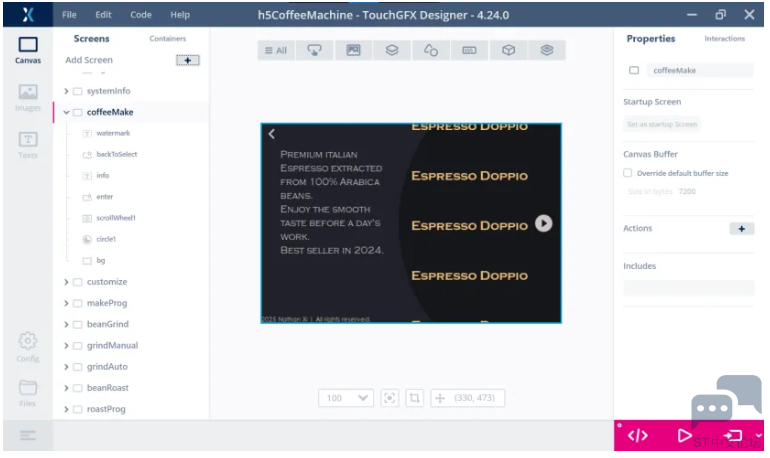This screenshot has height=458, width=770.
Task: Toggle the systemInfo screen checkbox
Action: (x=78, y=91)
